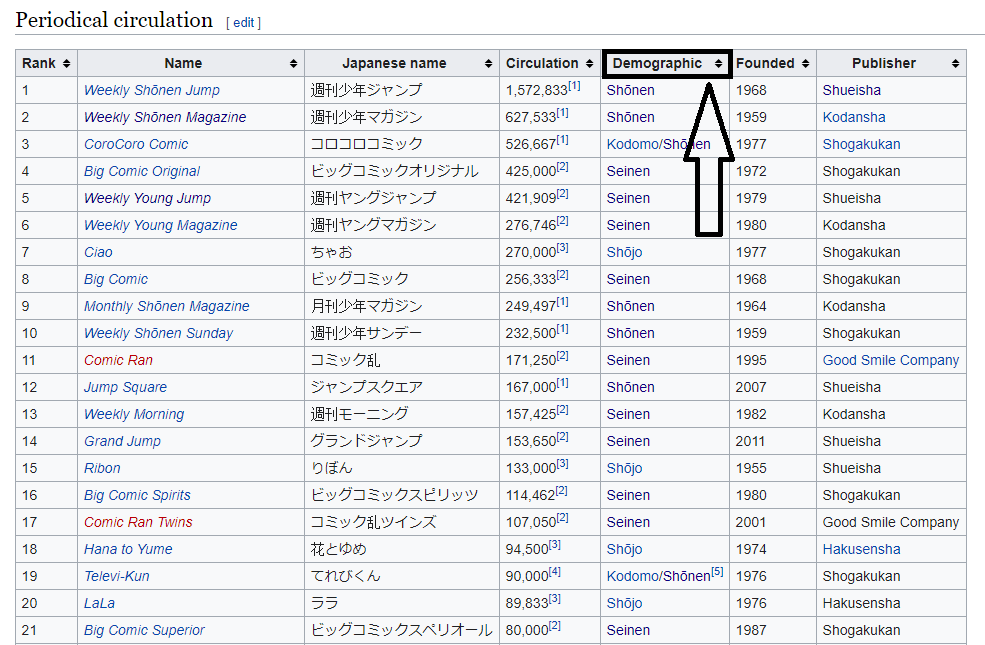Viewport: 985px width, 645px height.
Task: Click Founded column sort arrows
Action: (805, 64)
